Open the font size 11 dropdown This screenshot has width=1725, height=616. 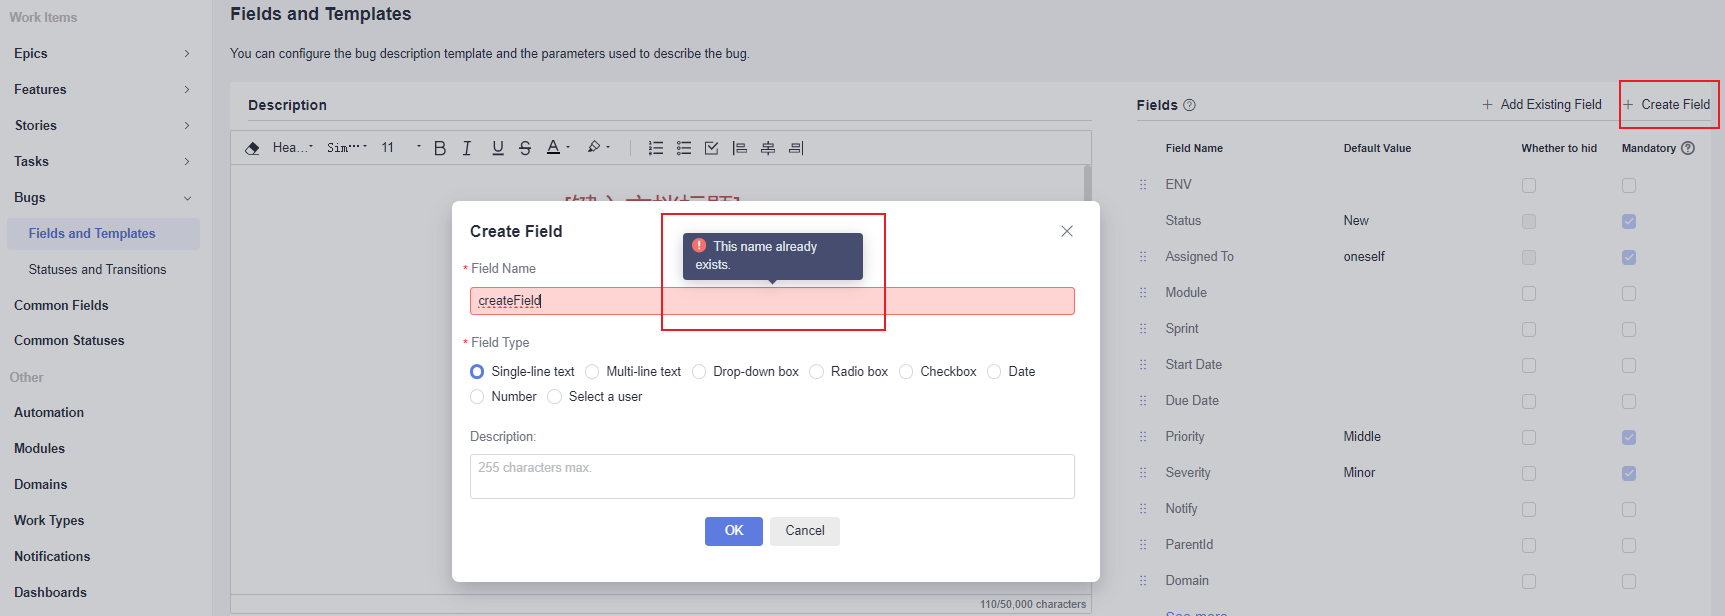point(400,148)
